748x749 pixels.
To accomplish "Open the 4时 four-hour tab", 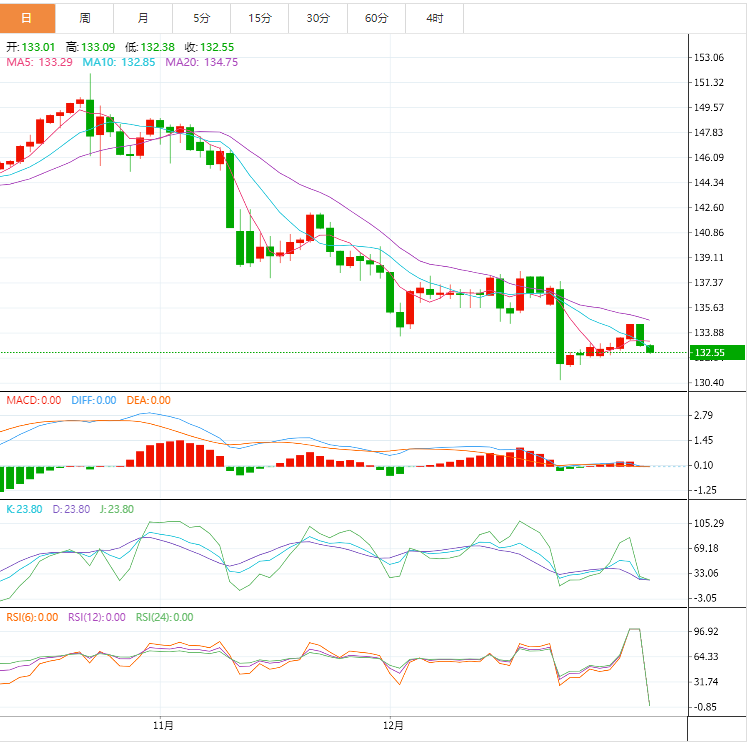I will (435, 18).
